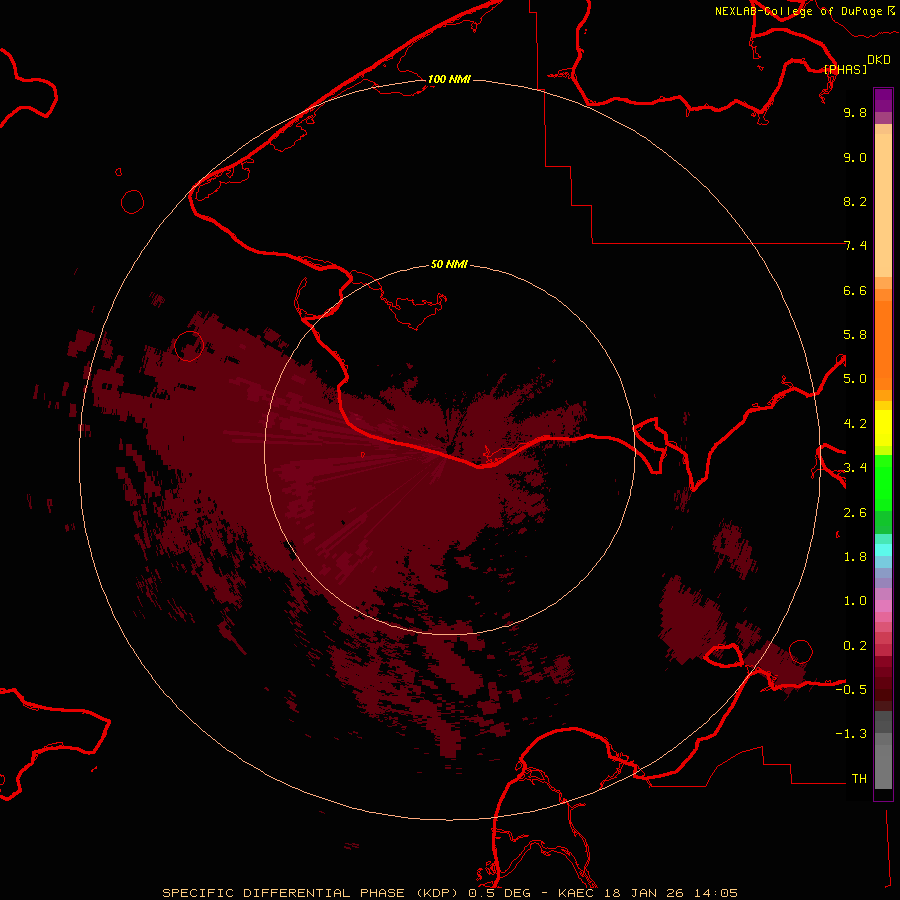The height and width of the screenshot is (900, 900).
Task: Pick the yellow segment of the color bar
Action: coord(883,428)
